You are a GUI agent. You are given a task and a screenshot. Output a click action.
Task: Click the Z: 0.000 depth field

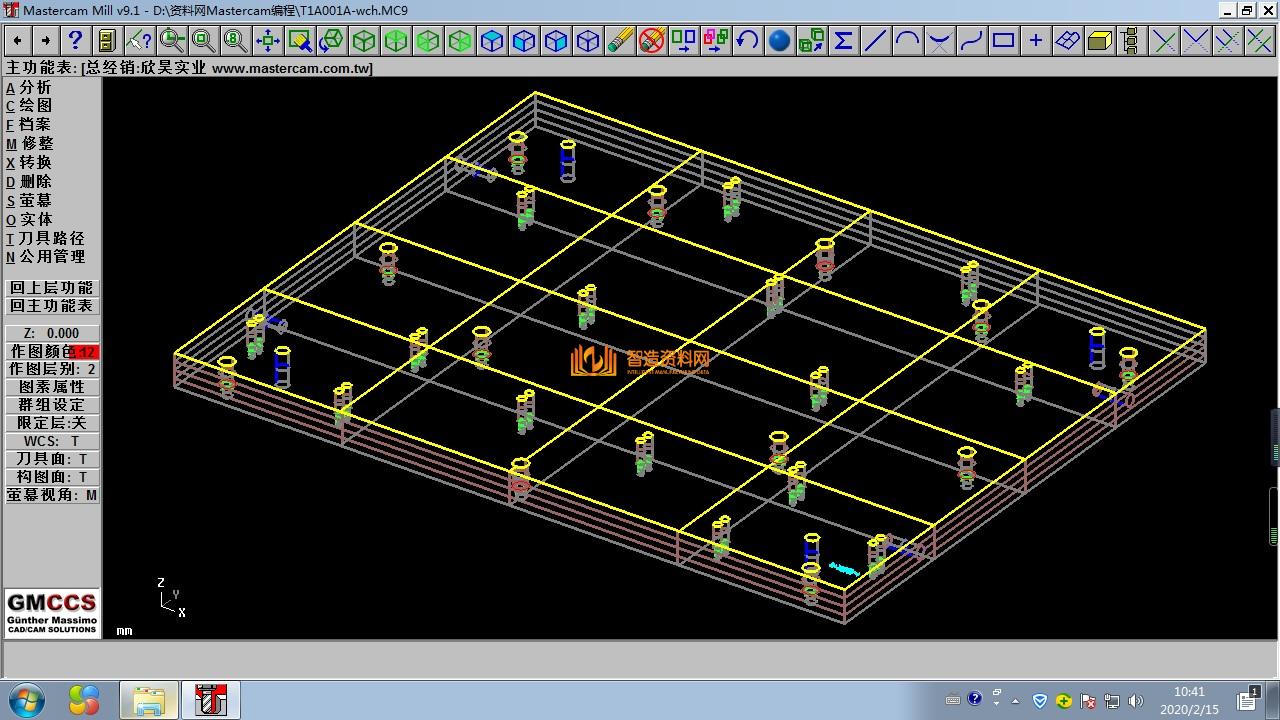[x=52, y=333]
